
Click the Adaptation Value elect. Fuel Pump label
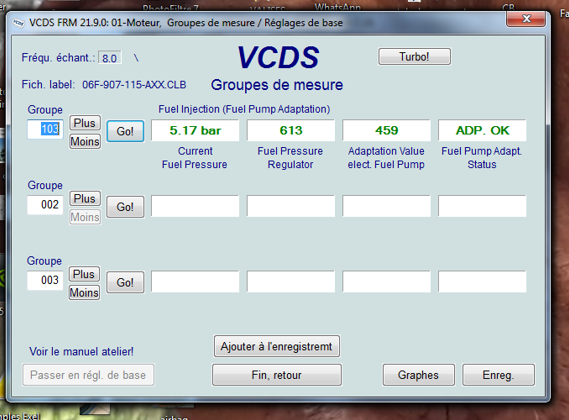(386, 158)
